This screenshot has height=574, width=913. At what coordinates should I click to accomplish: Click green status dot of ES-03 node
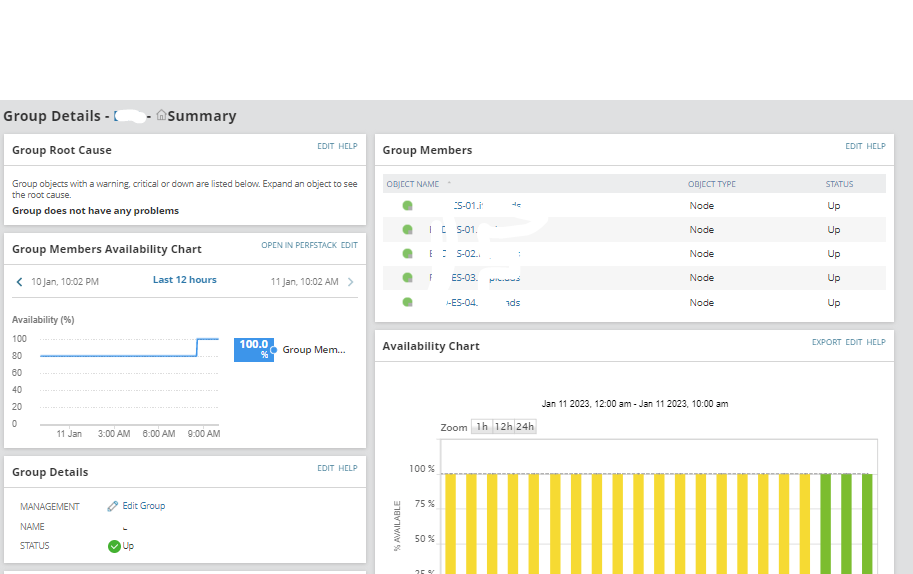pos(408,278)
